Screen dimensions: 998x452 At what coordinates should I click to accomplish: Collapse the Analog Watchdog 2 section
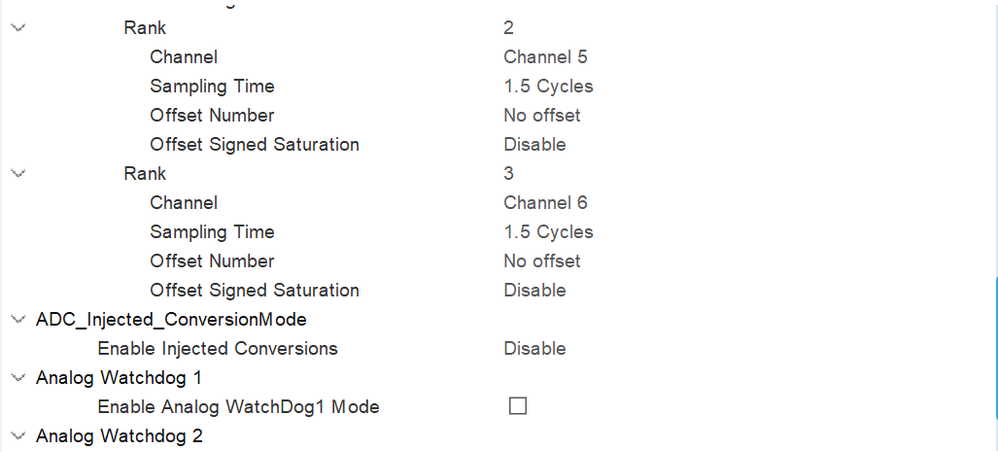pos(17,436)
